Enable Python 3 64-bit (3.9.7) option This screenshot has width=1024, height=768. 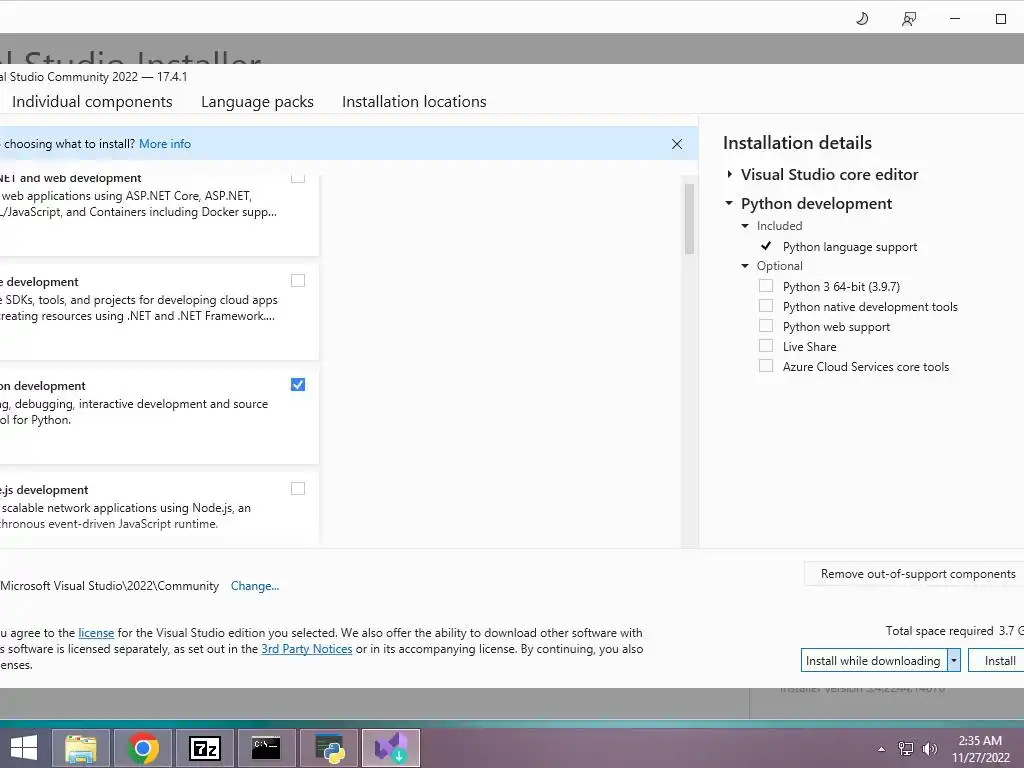pyautogui.click(x=766, y=286)
